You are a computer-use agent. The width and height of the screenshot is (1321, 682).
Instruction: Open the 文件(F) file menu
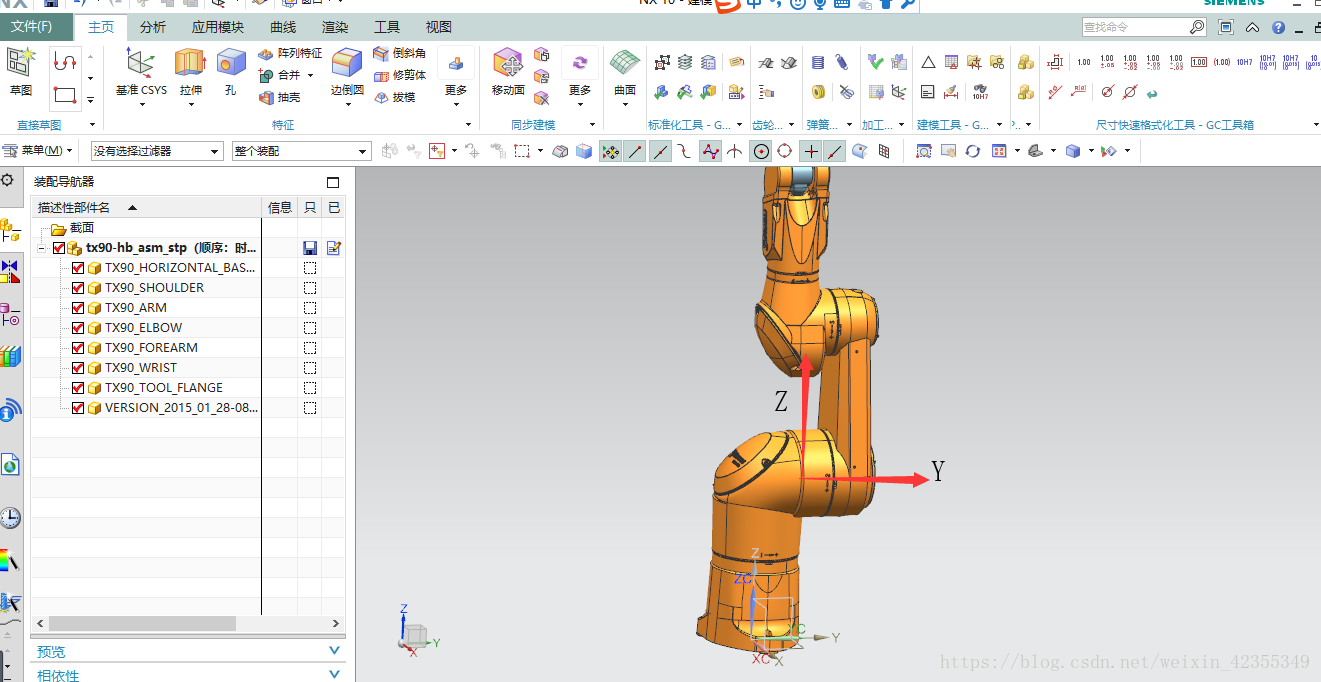[36, 27]
